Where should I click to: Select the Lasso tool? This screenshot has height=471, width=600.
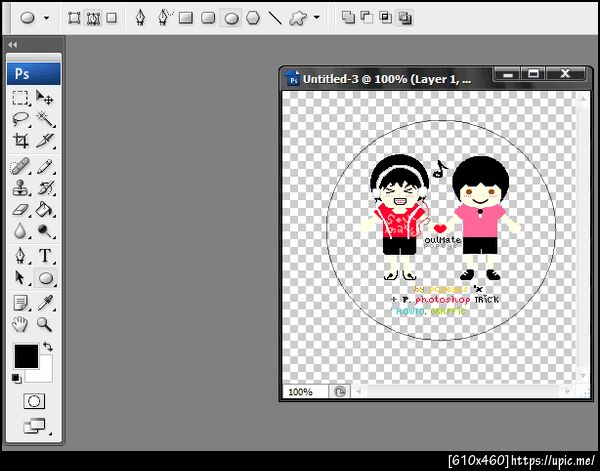(x=20, y=119)
